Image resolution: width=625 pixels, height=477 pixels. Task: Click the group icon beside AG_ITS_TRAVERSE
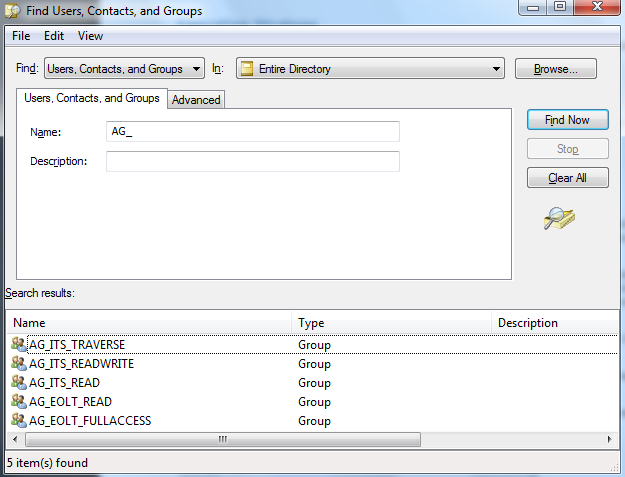coord(19,344)
